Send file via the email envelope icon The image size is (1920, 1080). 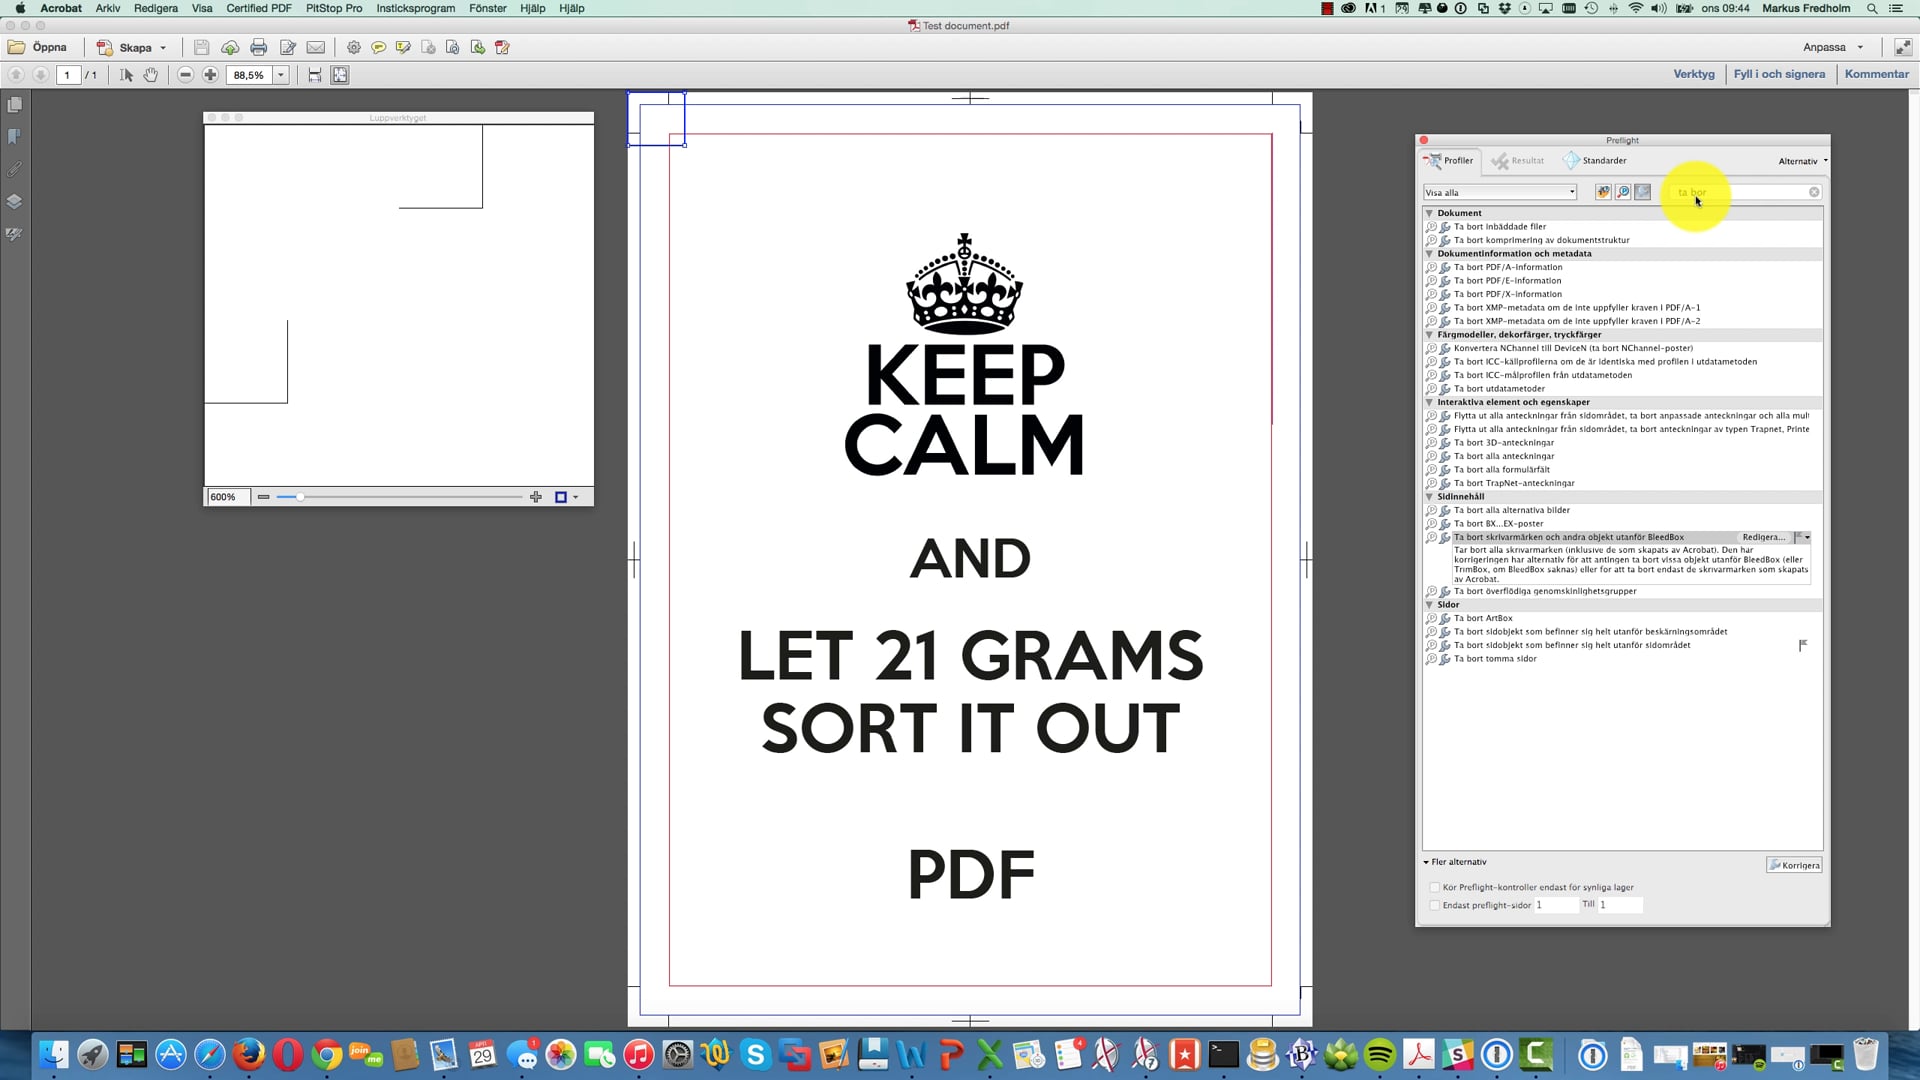pyautogui.click(x=316, y=47)
